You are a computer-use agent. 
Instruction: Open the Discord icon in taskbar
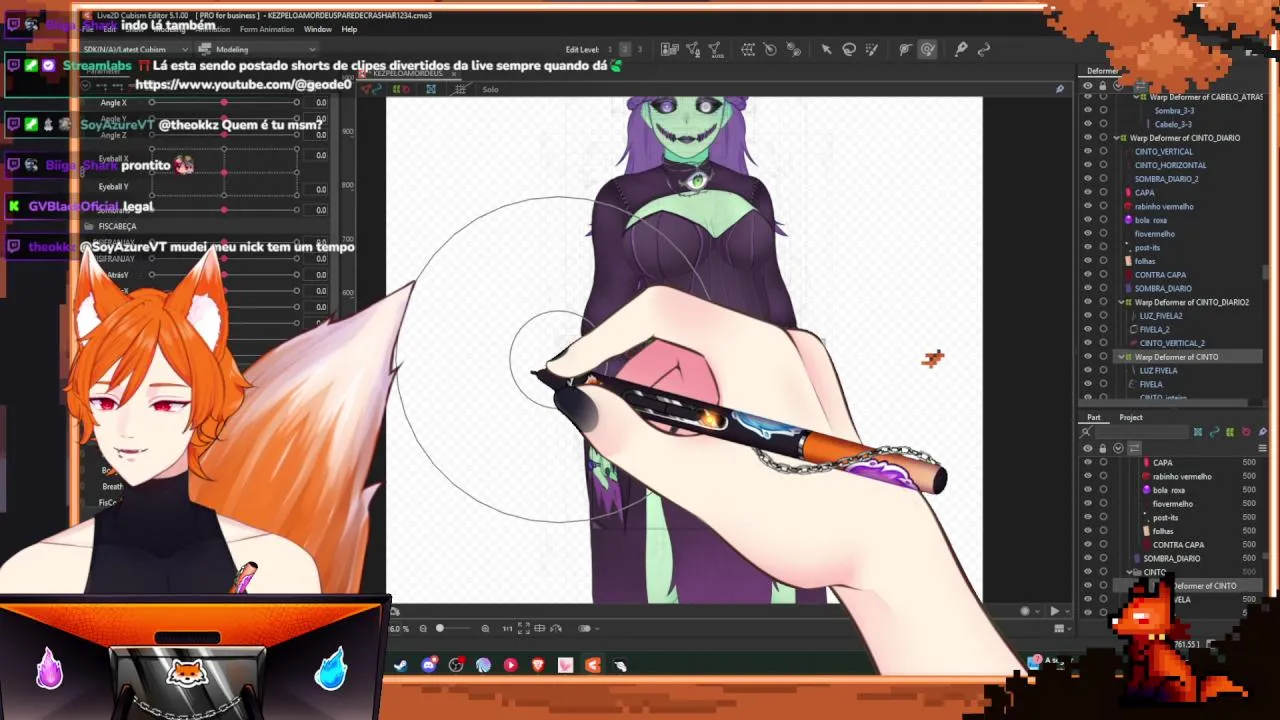429,665
